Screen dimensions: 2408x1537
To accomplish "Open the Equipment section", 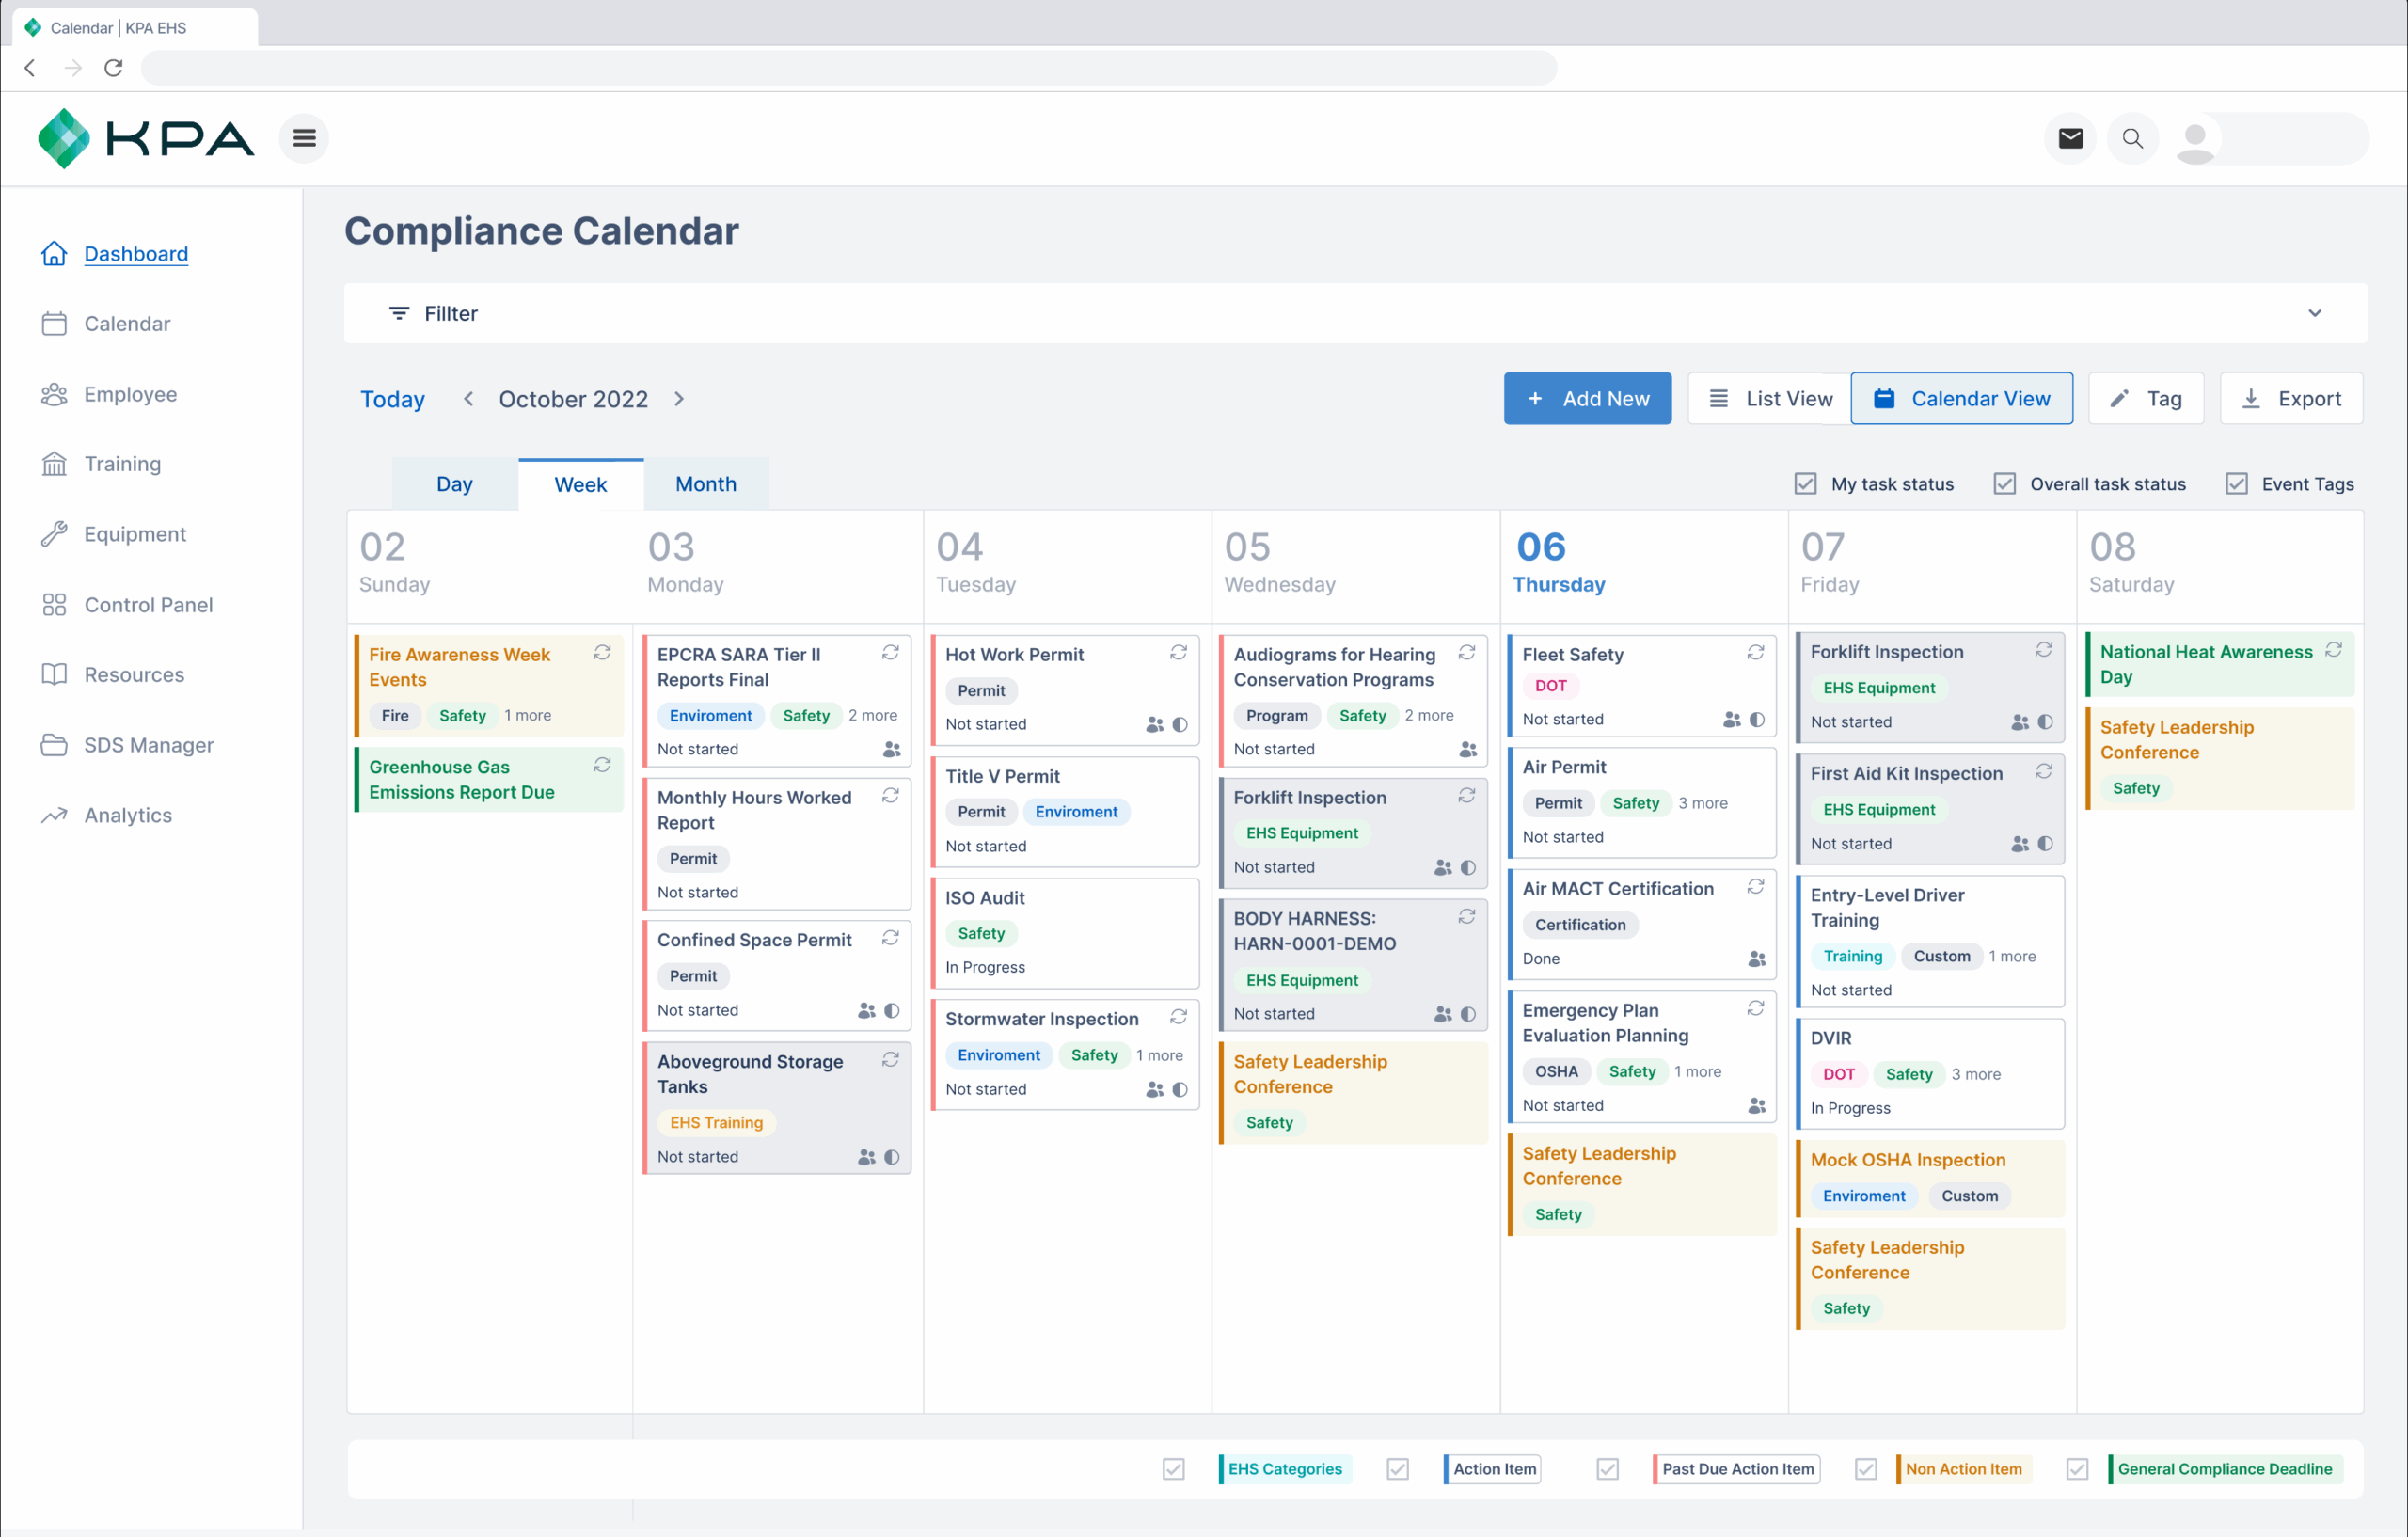I will (x=135, y=533).
